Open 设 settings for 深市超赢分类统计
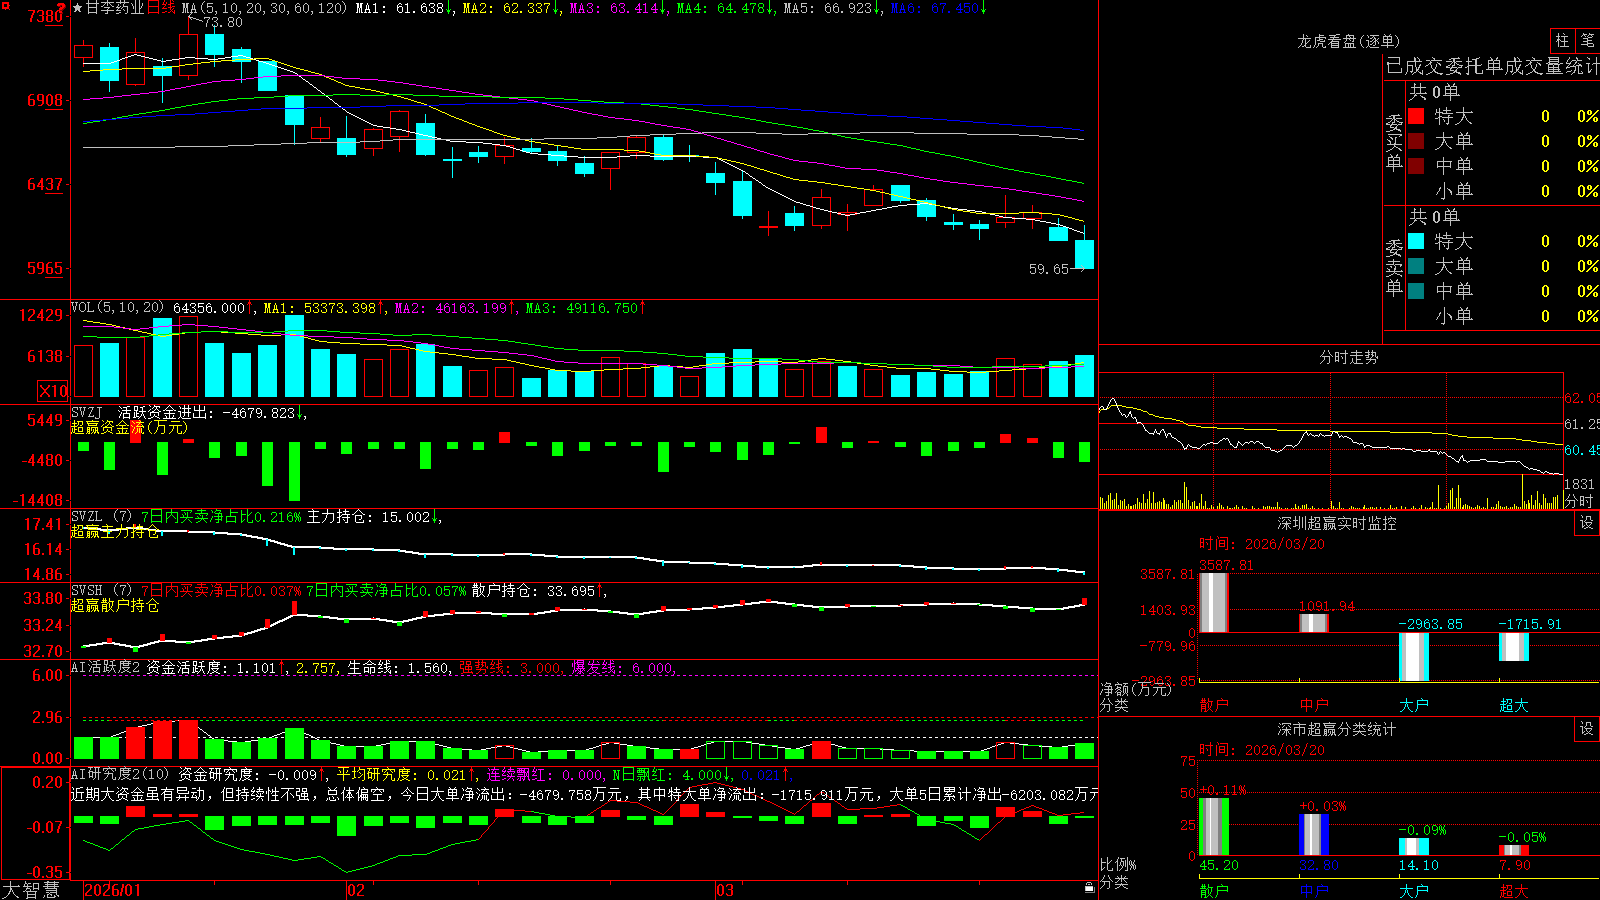The width and height of the screenshot is (1600, 900). coord(1587,729)
